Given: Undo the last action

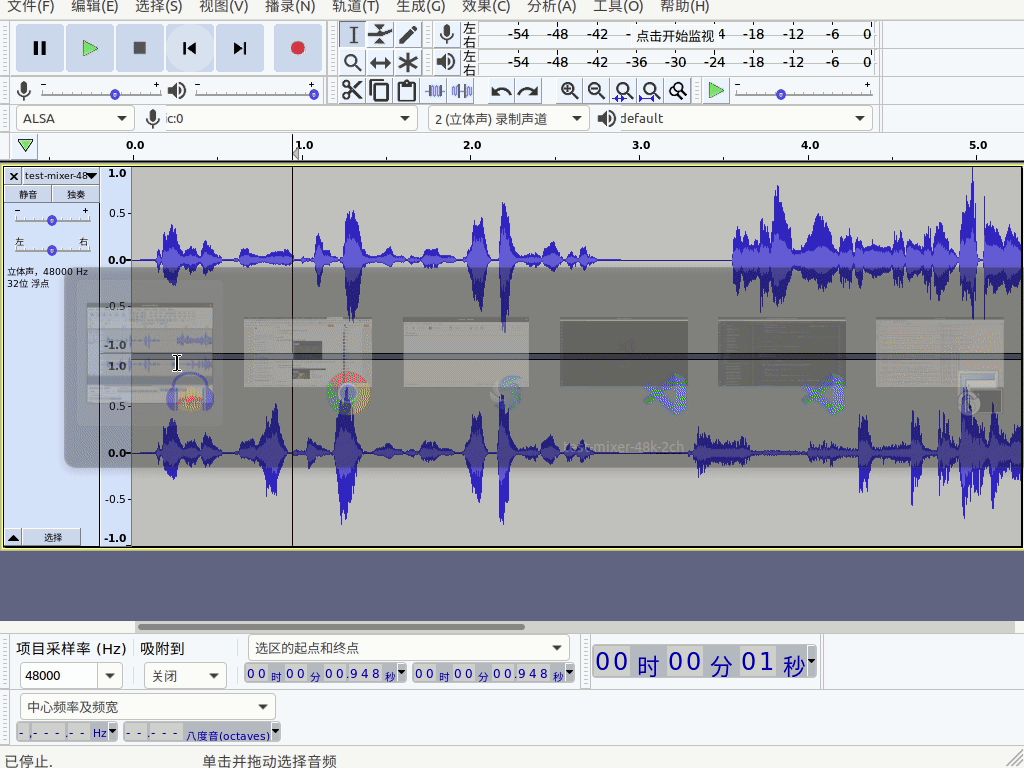Looking at the screenshot, I should click(x=501, y=90).
